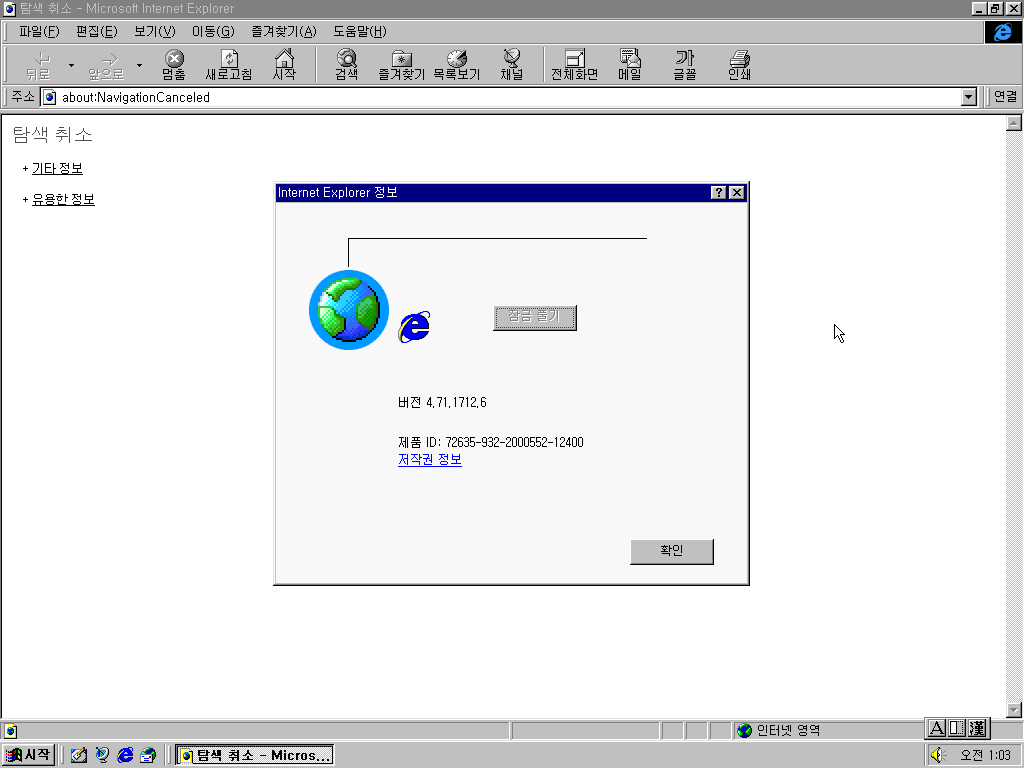The width and height of the screenshot is (1024, 768).
Task: Click the first Quick Launch icon with pencil
Action: tap(79, 755)
